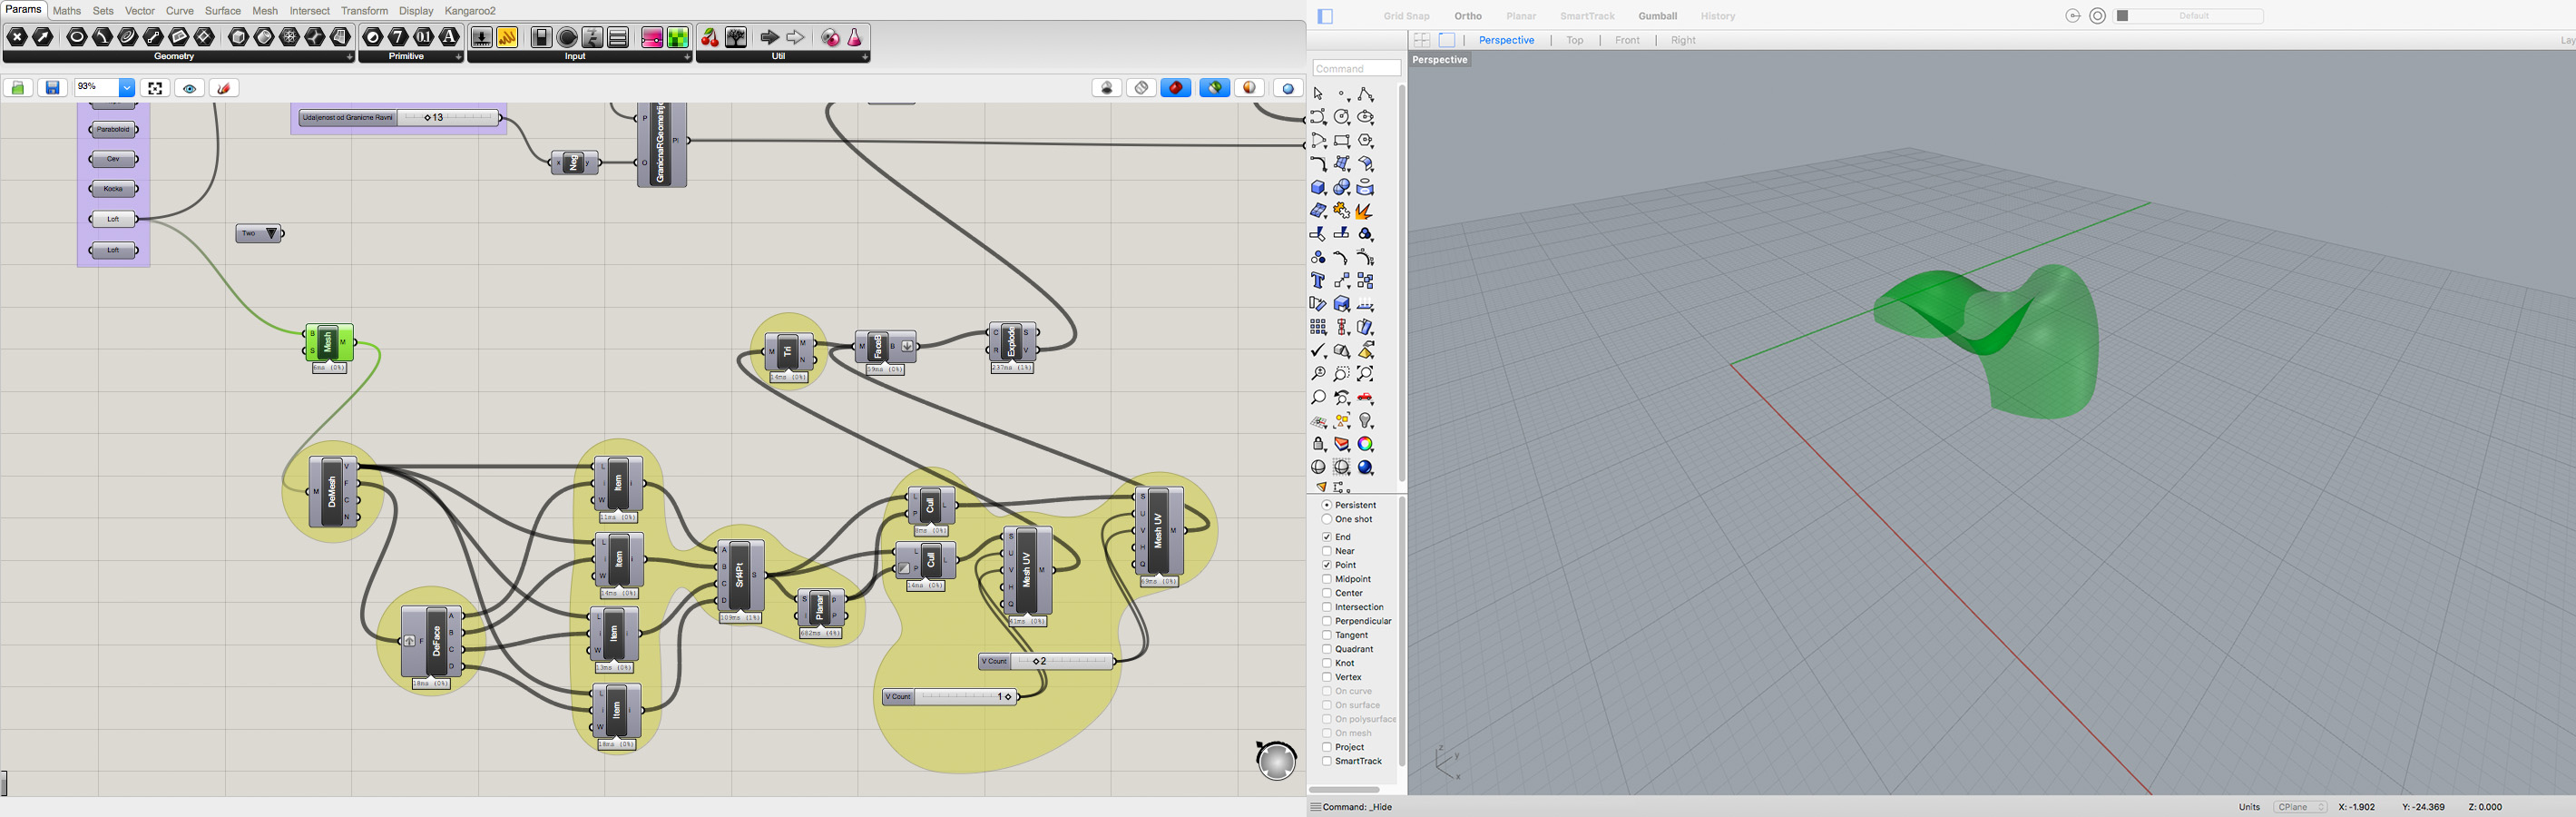Toggle the Rhino left sidebar panel icon

click(x=1326, y=16)
